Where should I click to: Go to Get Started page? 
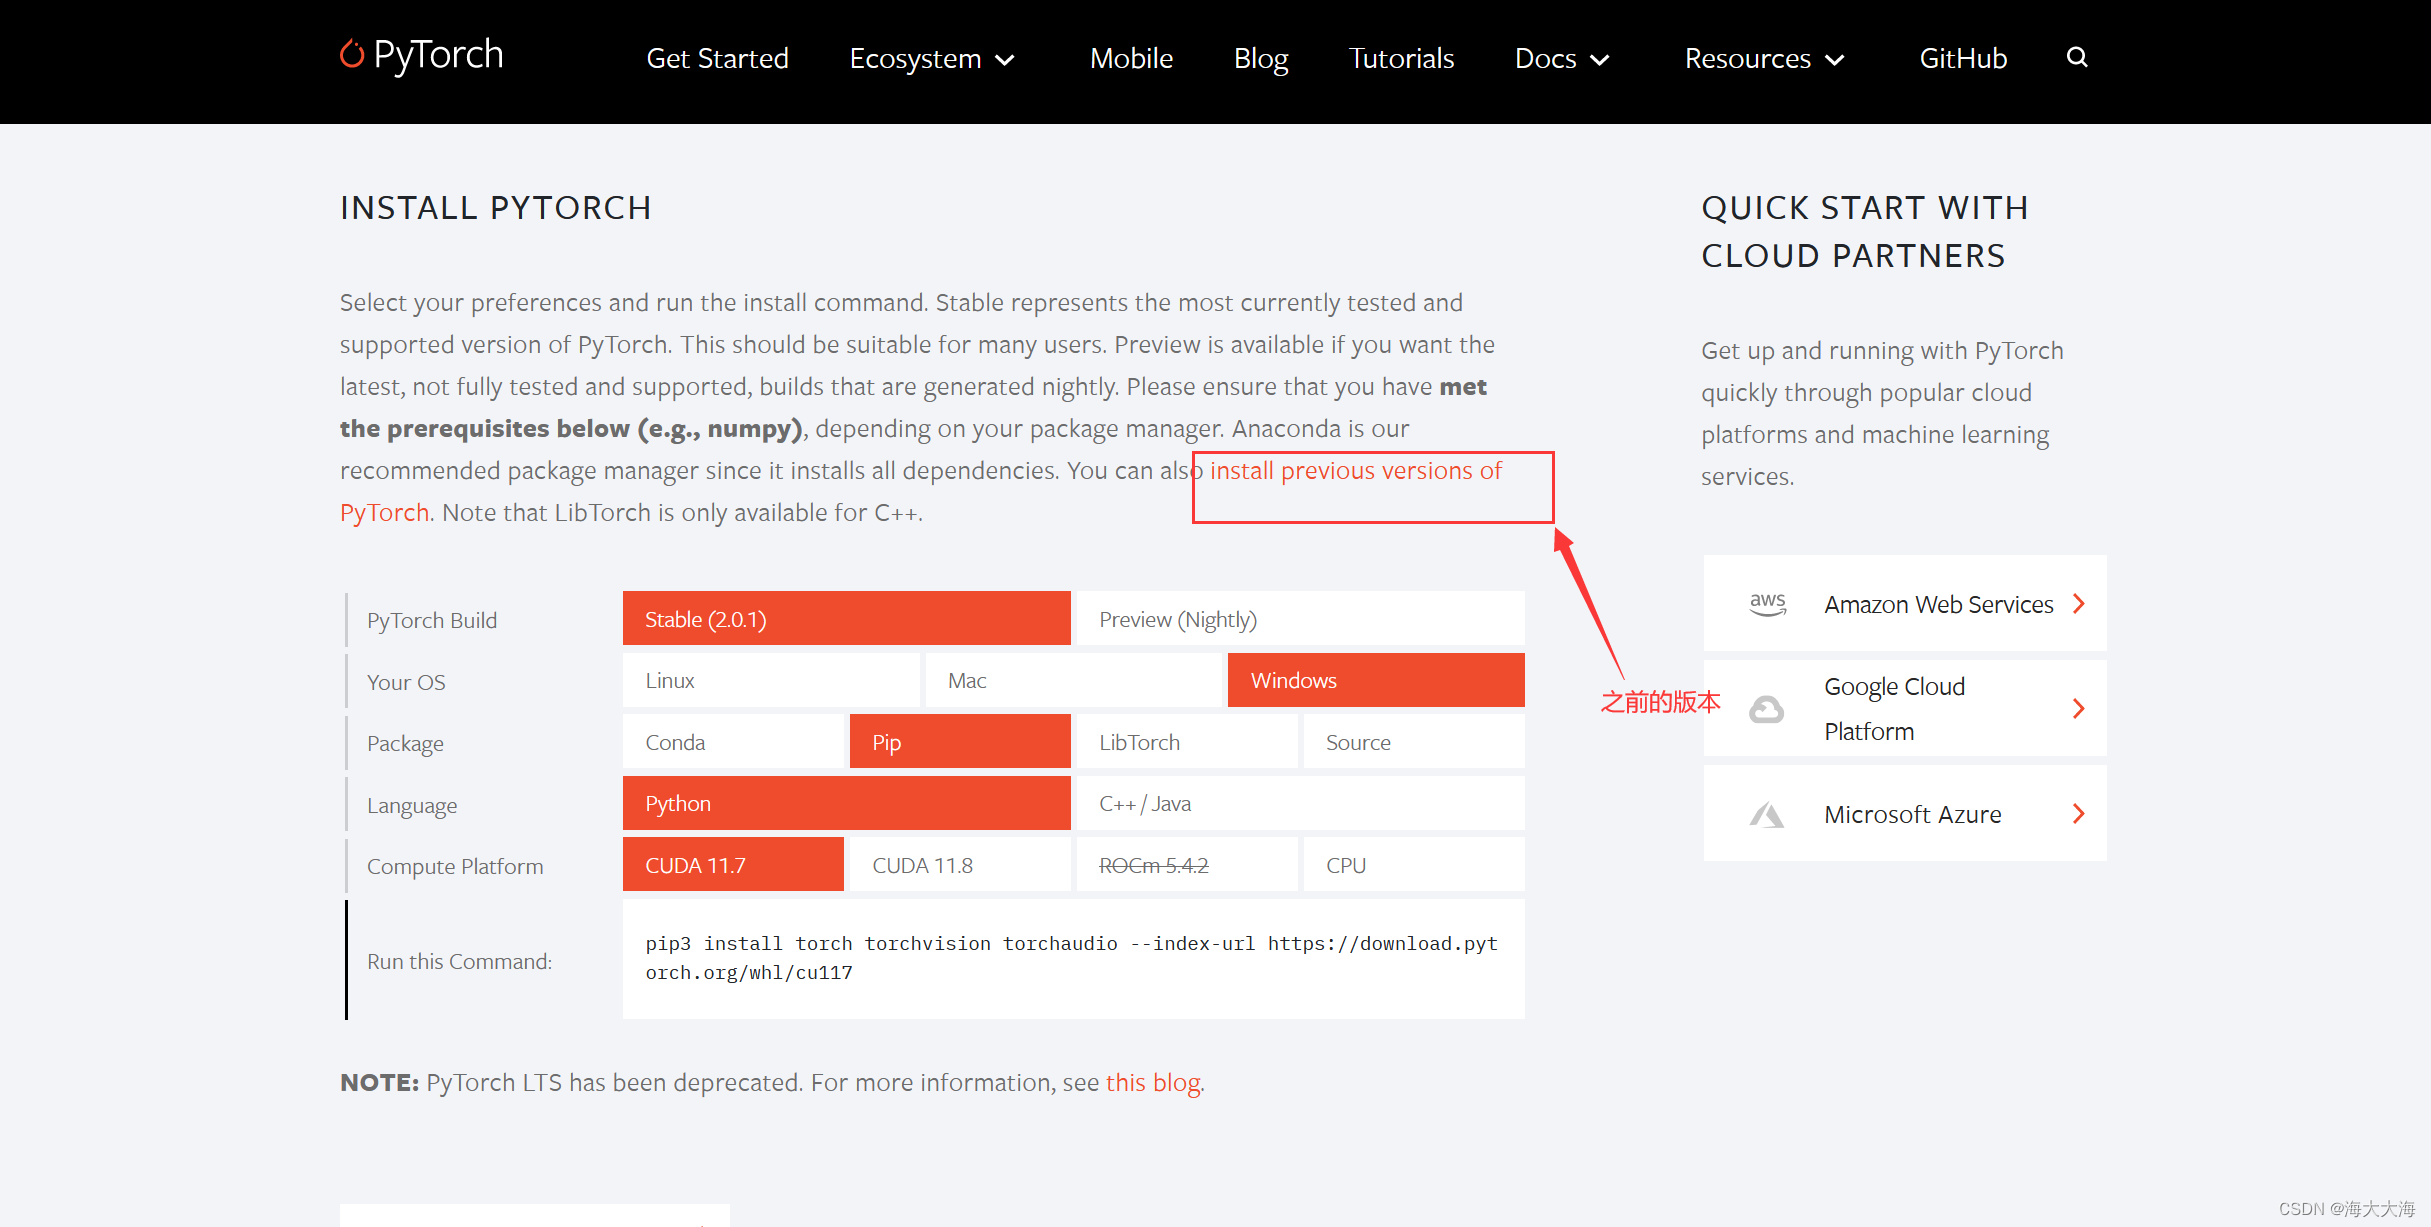pos(717,59)
